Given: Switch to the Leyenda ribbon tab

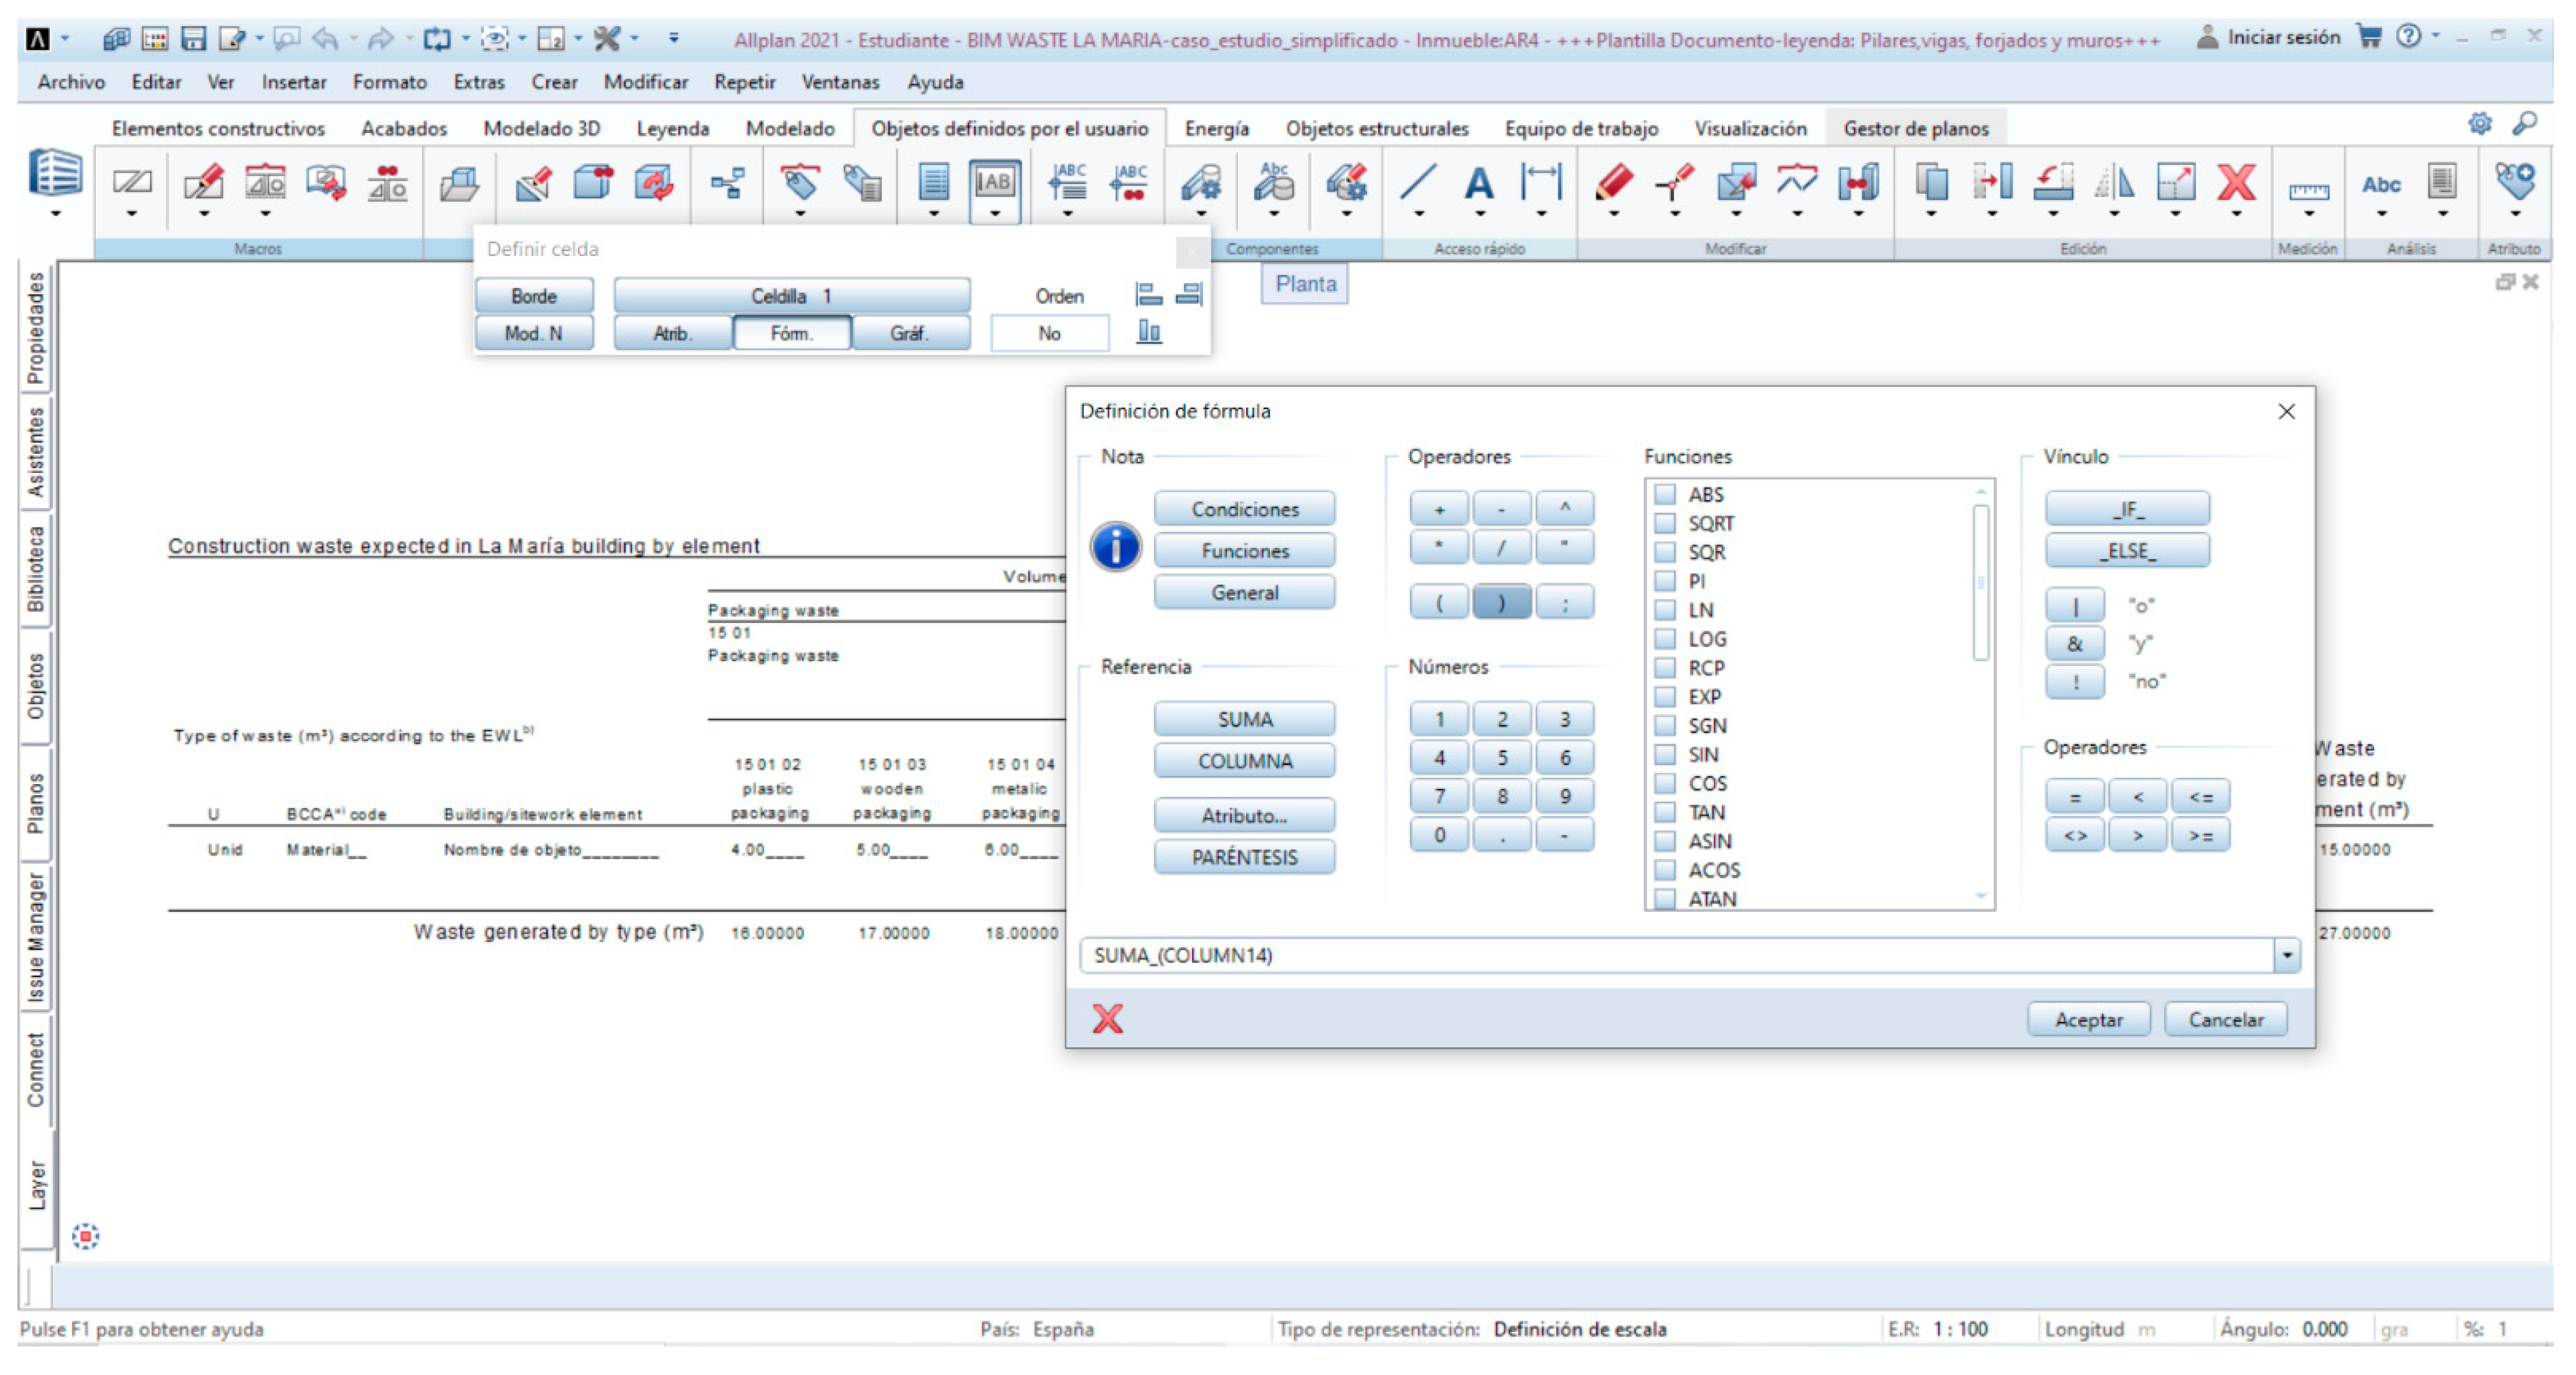Looking at the screenshot, I should point(672,128).
